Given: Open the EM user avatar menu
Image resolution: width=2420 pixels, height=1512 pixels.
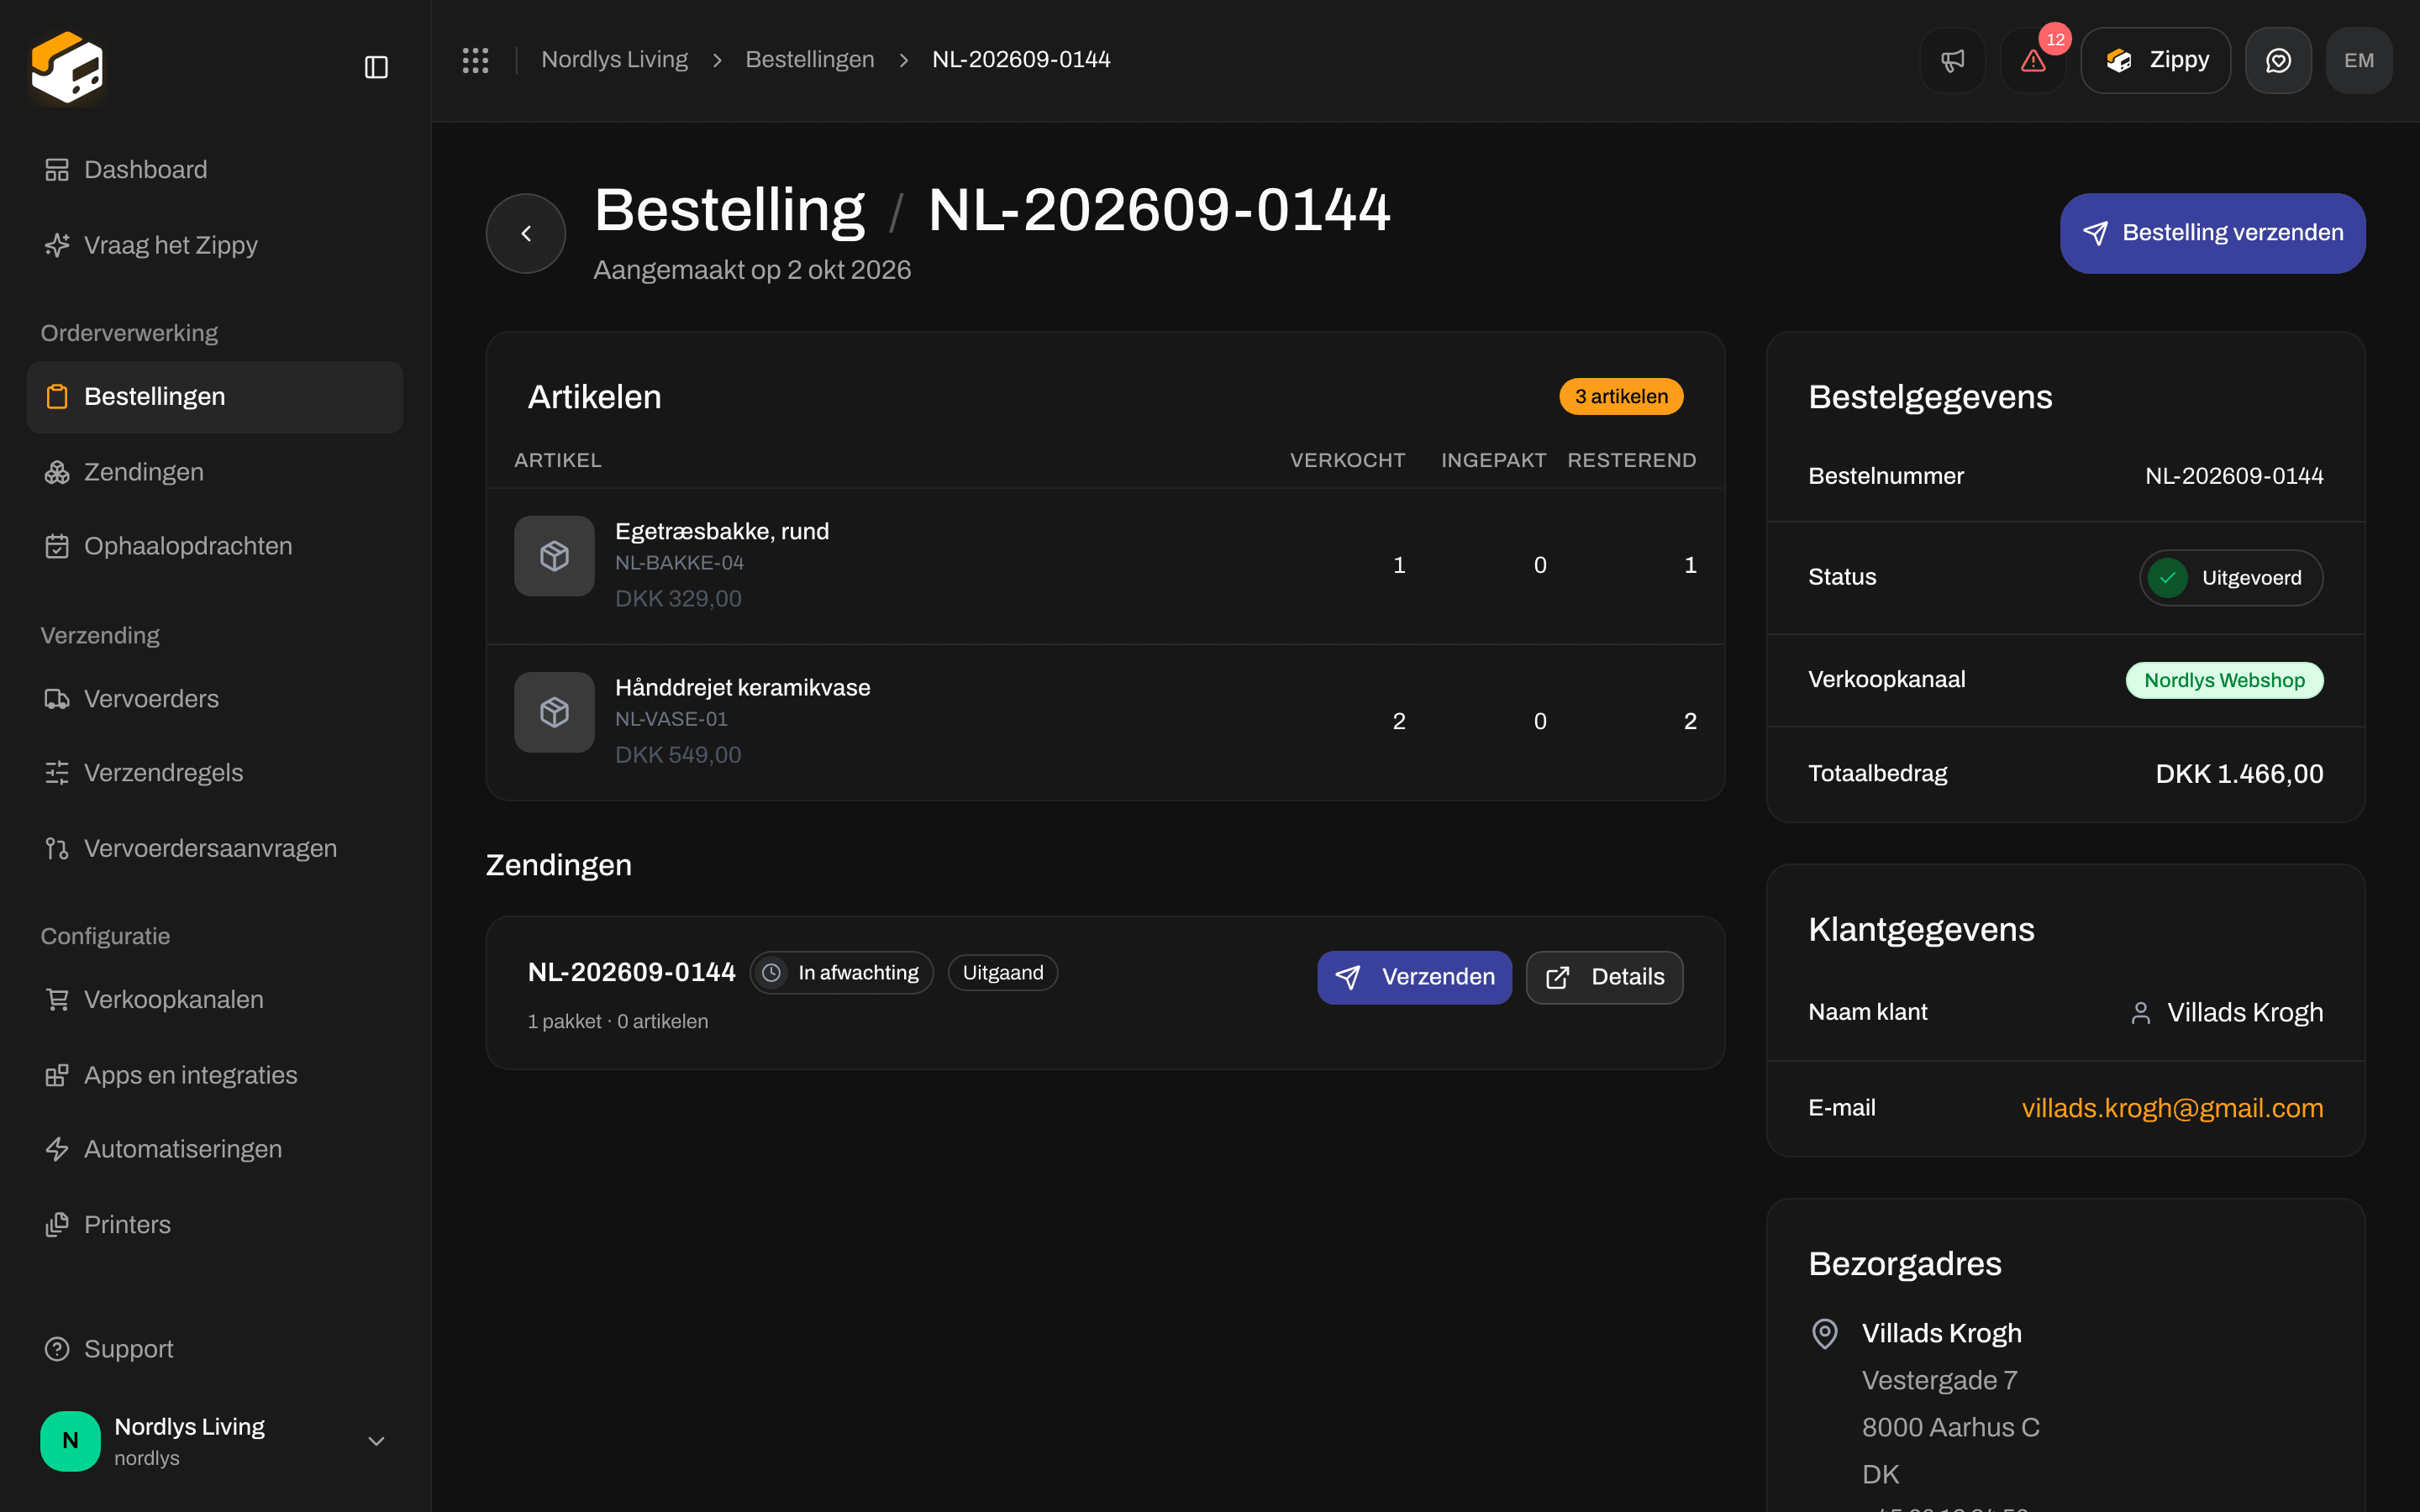Looking at the screenshot, I should point(2359,60).
